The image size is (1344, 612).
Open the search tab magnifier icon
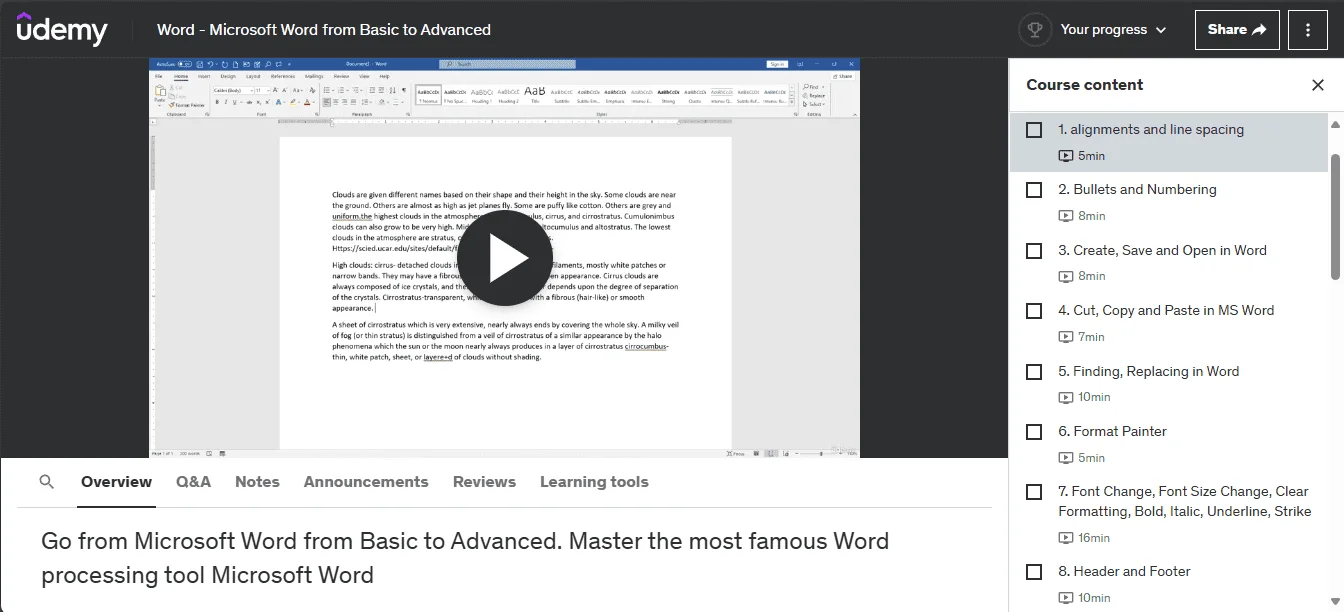(47, 482)
